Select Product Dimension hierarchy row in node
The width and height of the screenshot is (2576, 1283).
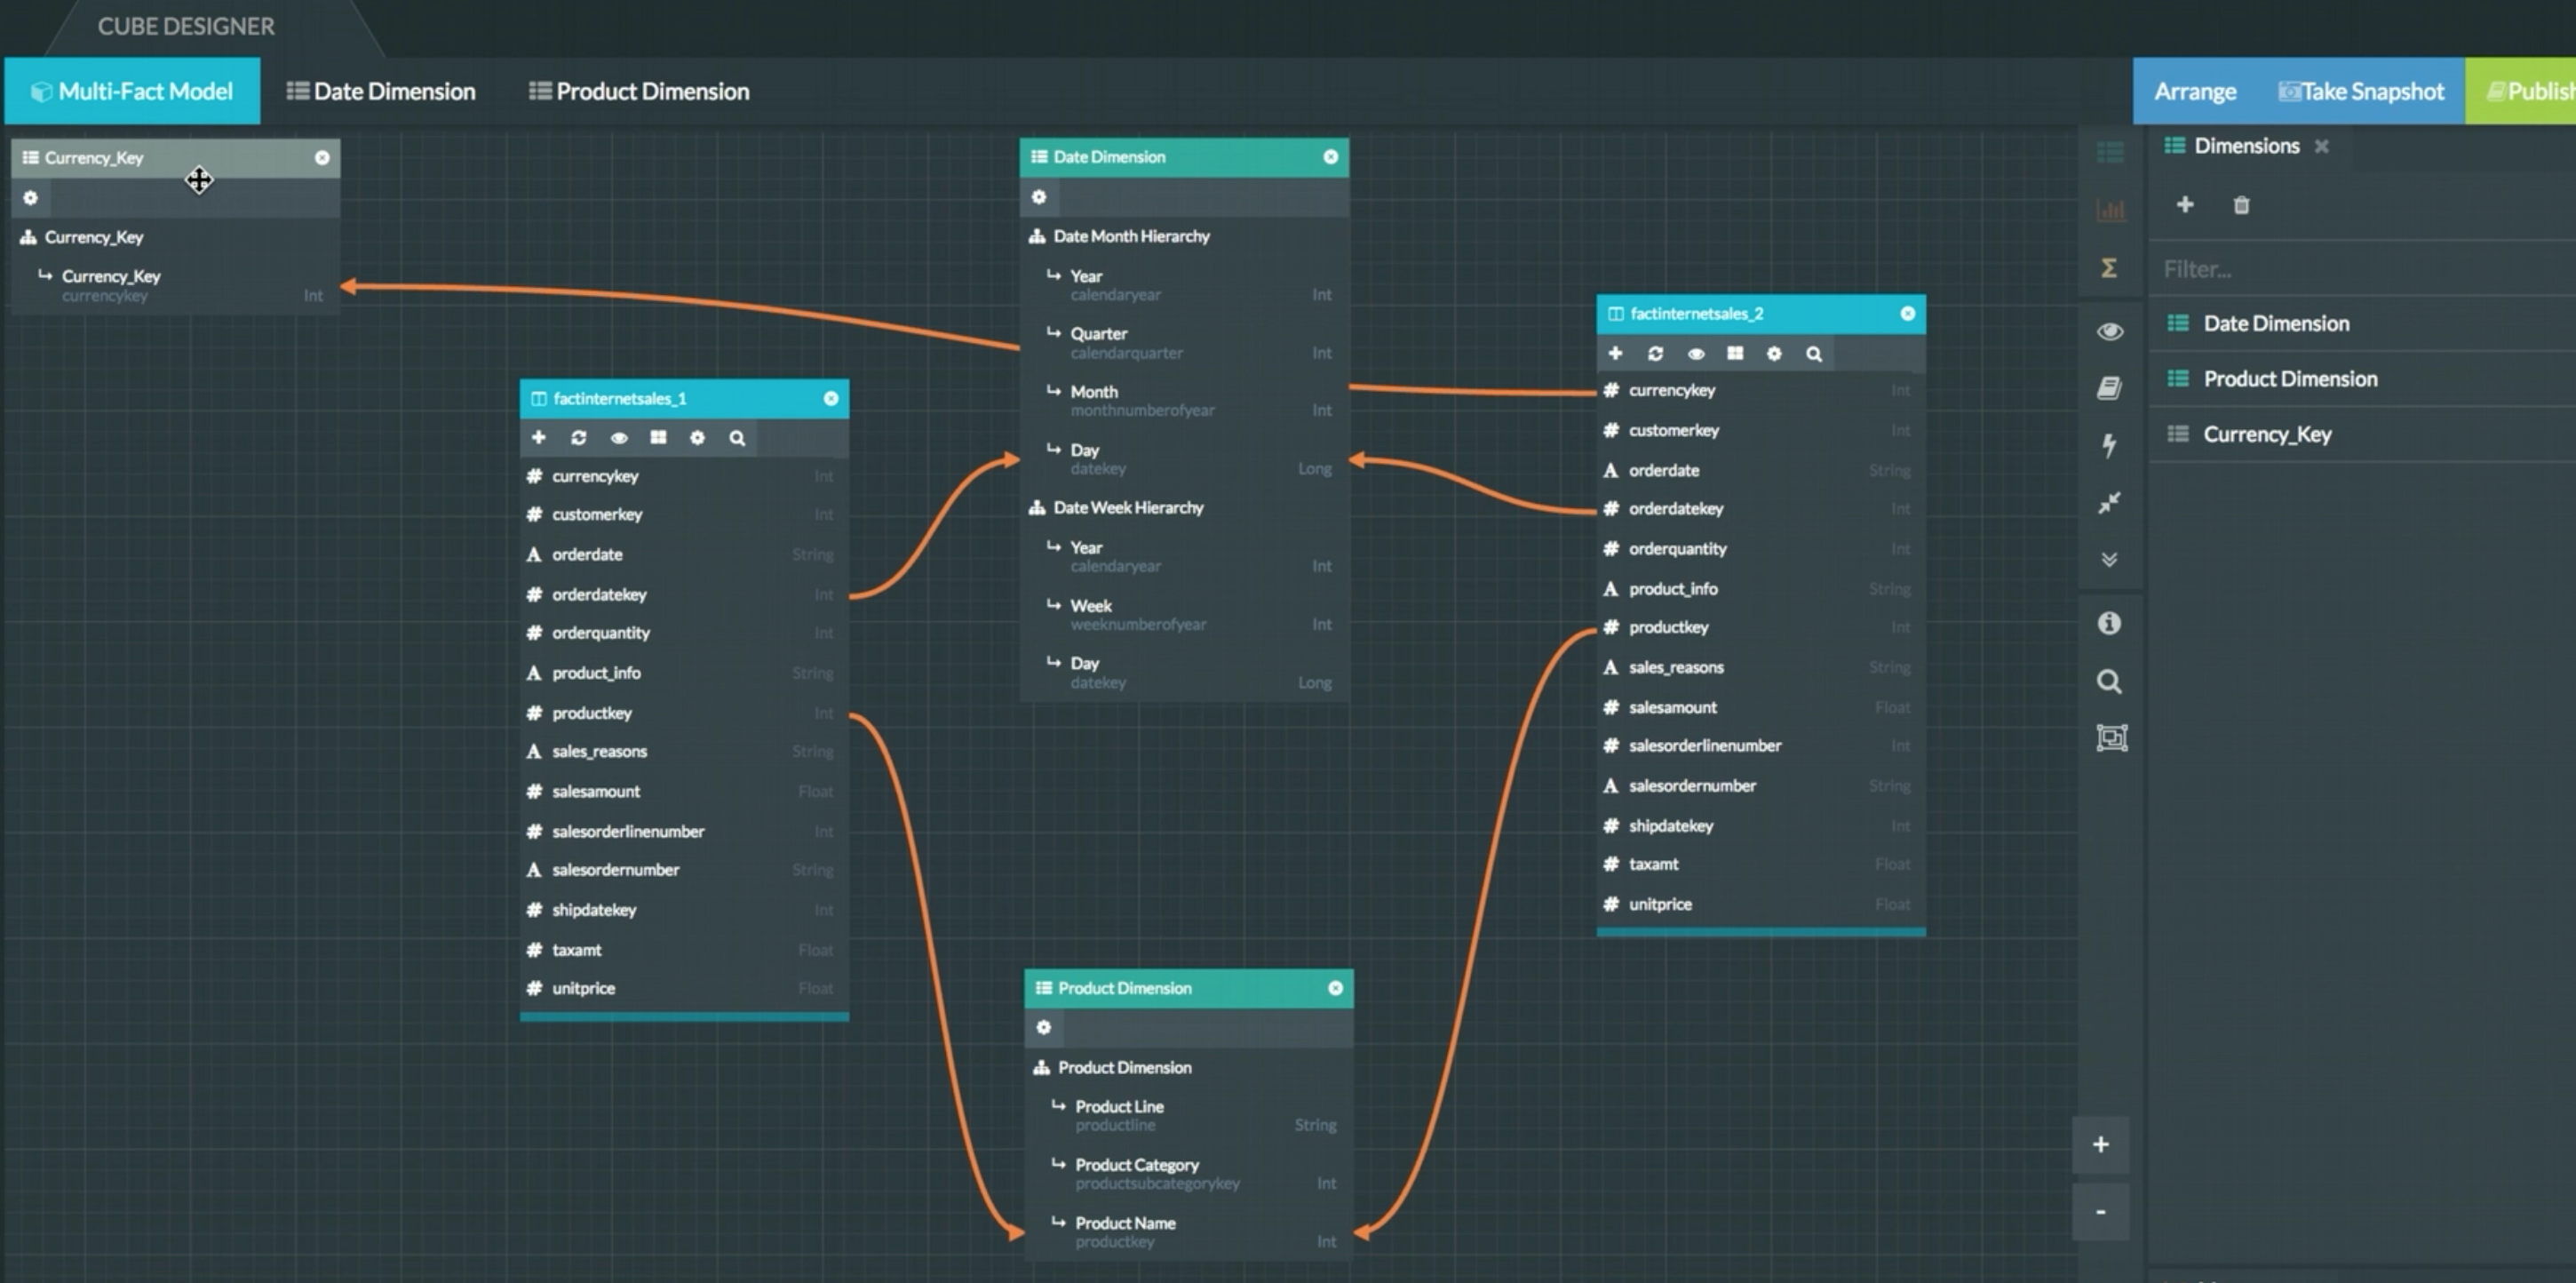1189,1067
